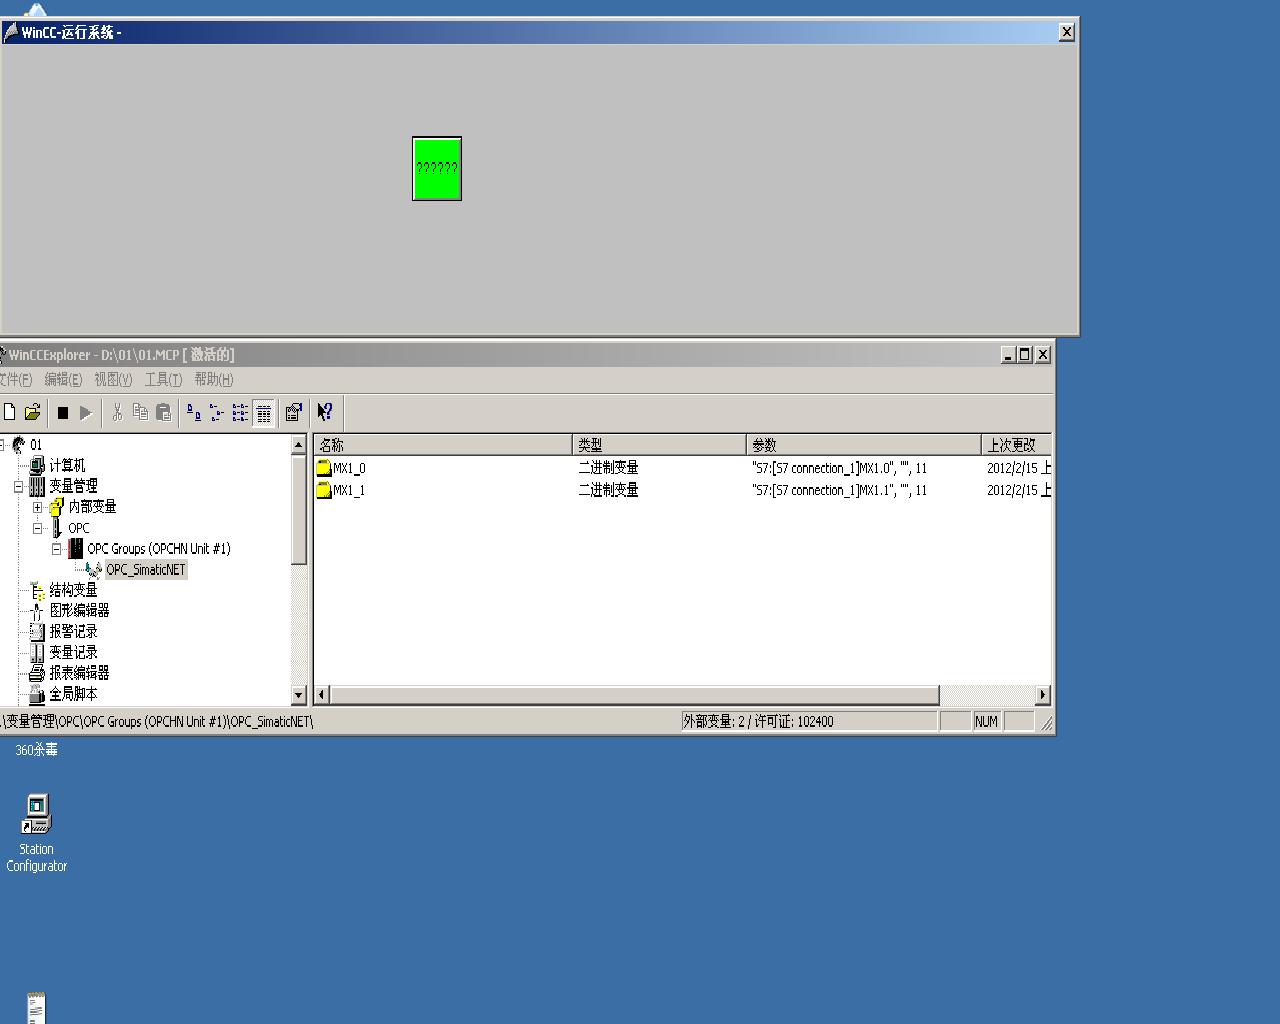Click the 全局脚本 icon in tree
The image size is (1280, 1024).
pos(37,693)
